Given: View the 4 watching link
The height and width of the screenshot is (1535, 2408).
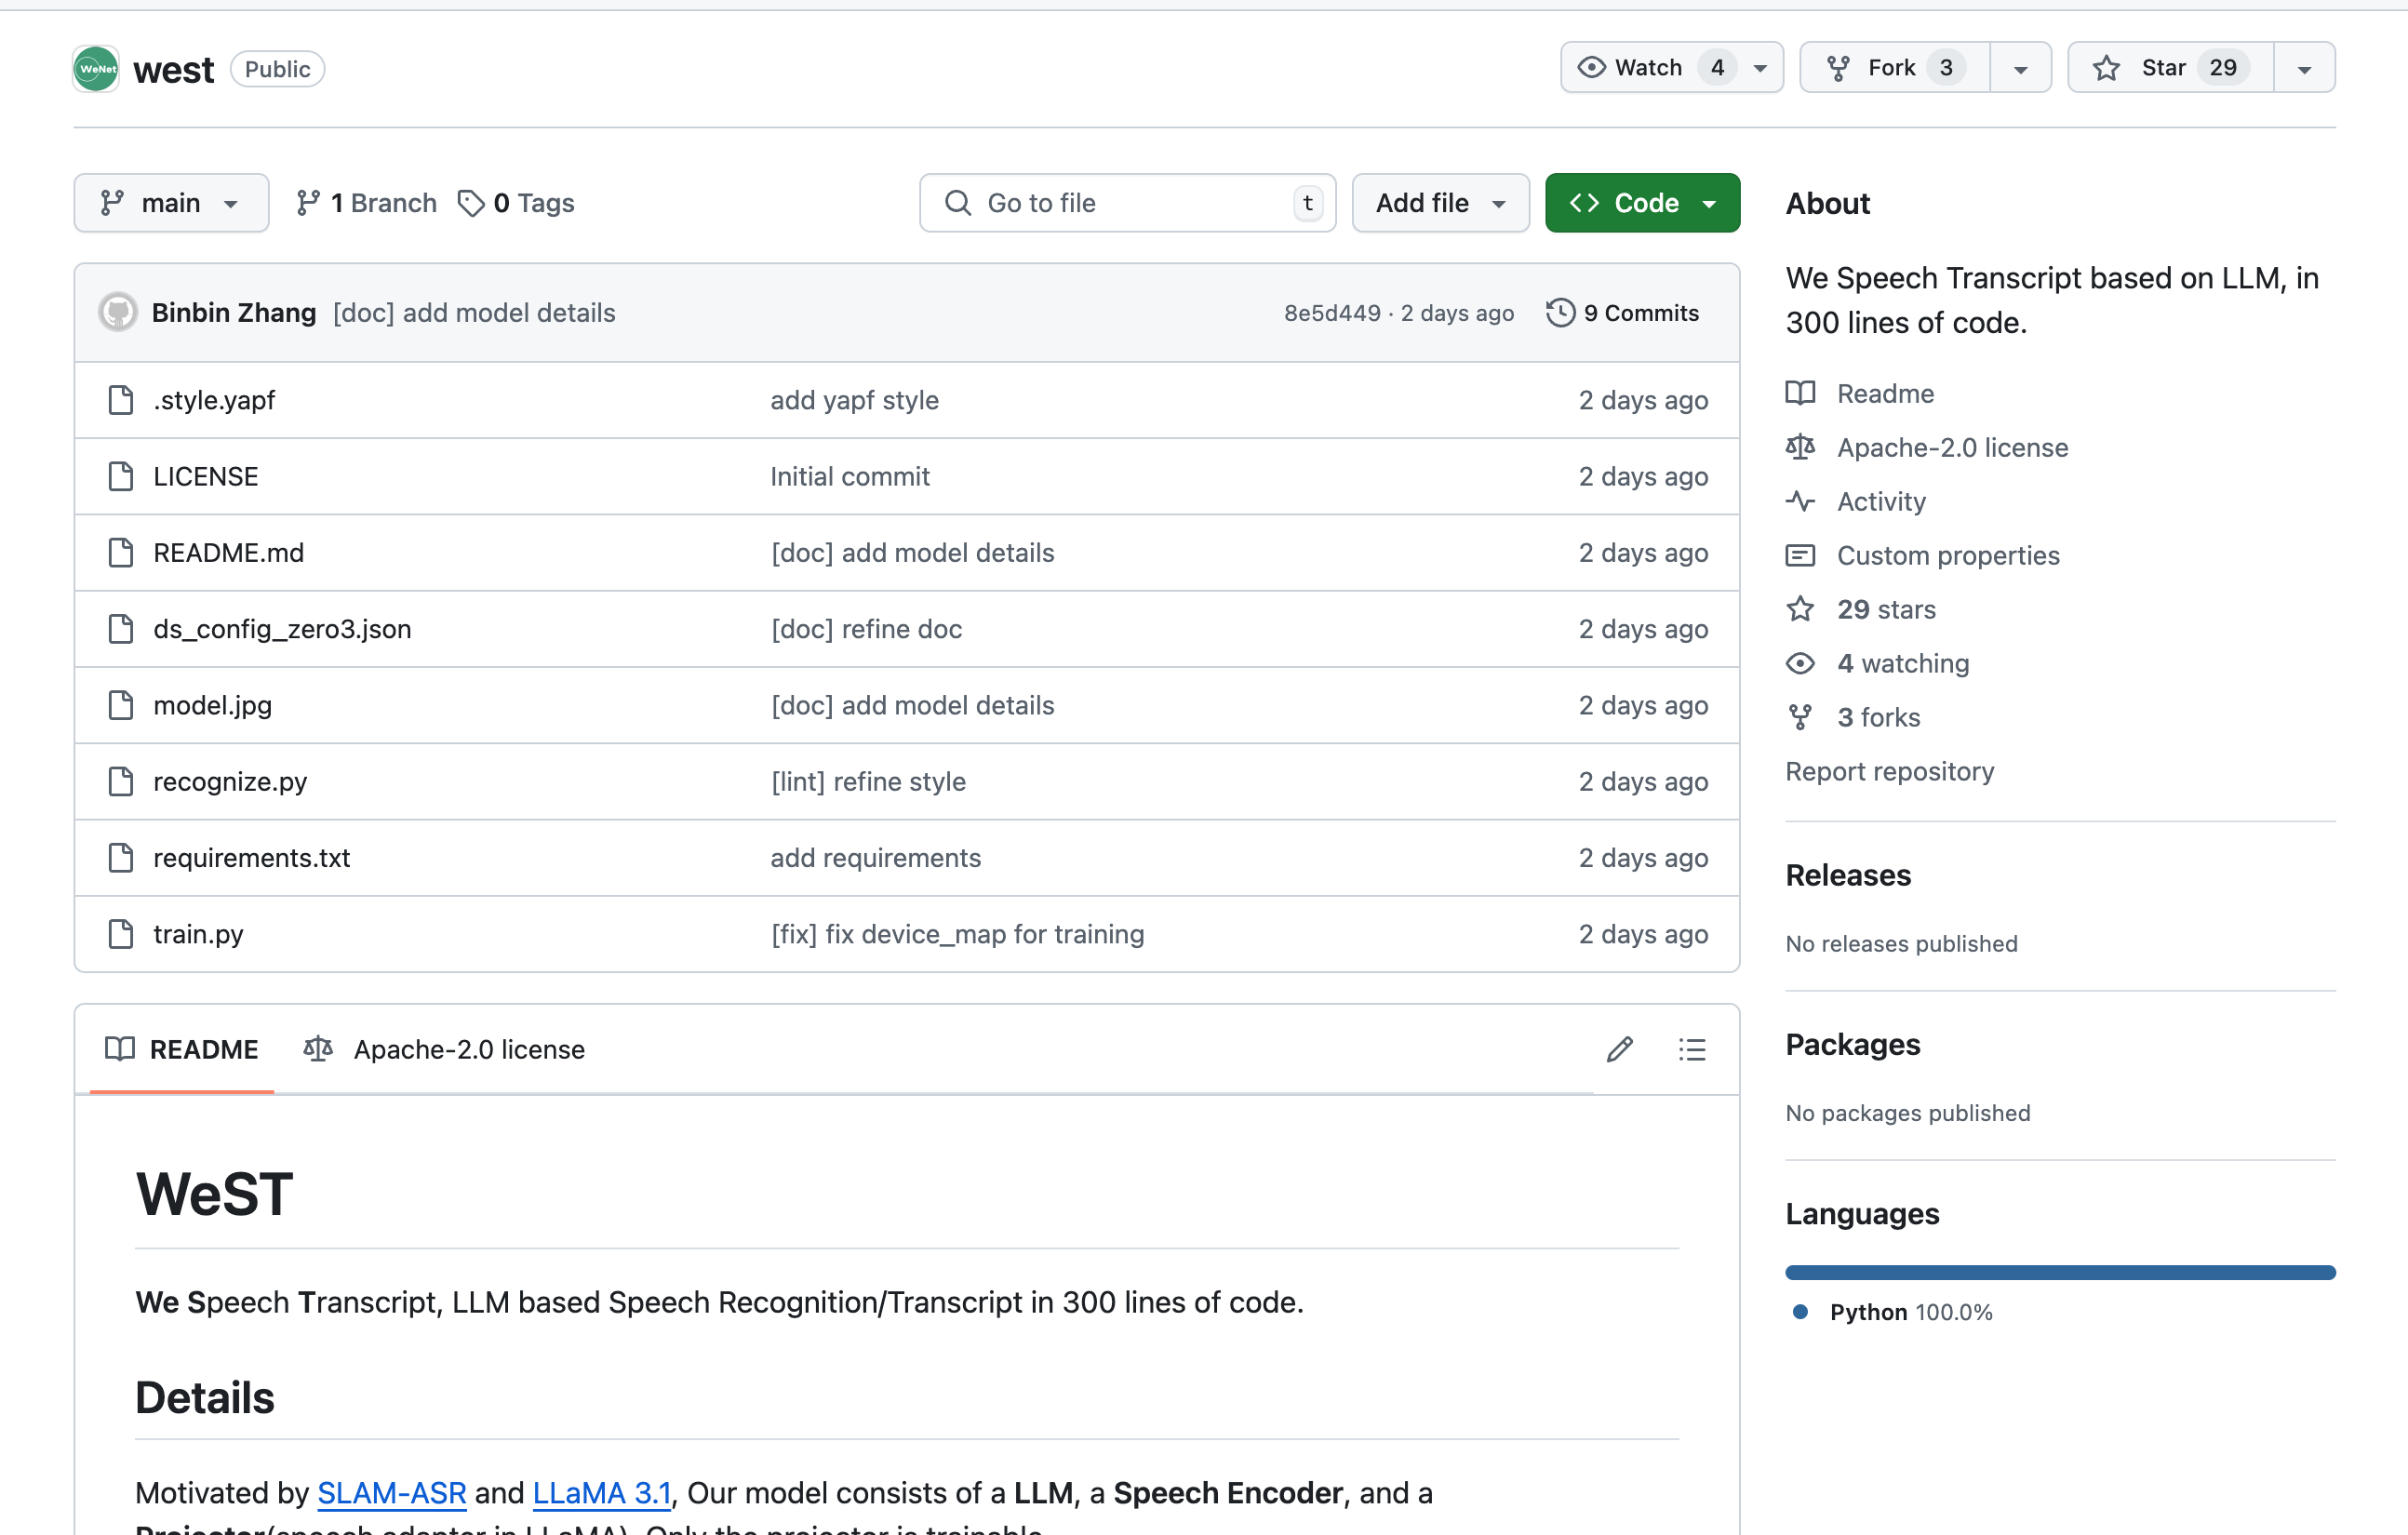Looking at the screenshot, I should [1878, 663].
